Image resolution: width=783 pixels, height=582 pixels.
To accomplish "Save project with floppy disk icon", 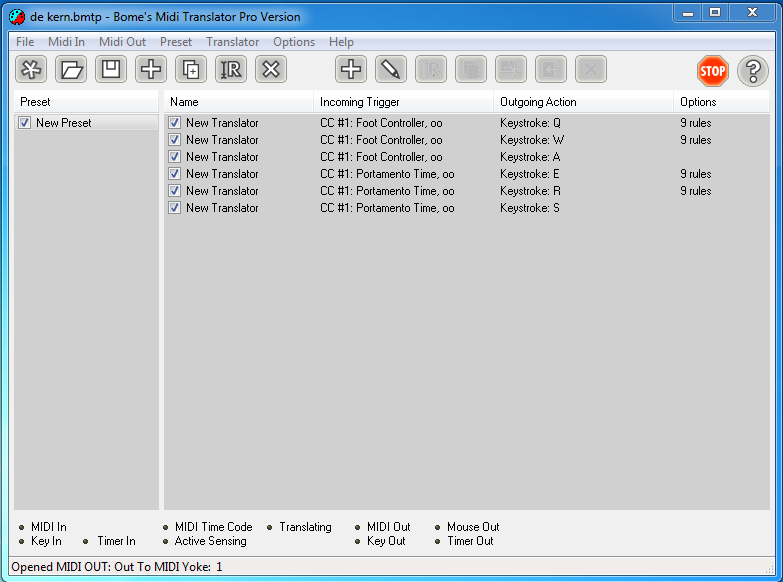I will pyautogui.click(x=111, y=69).
